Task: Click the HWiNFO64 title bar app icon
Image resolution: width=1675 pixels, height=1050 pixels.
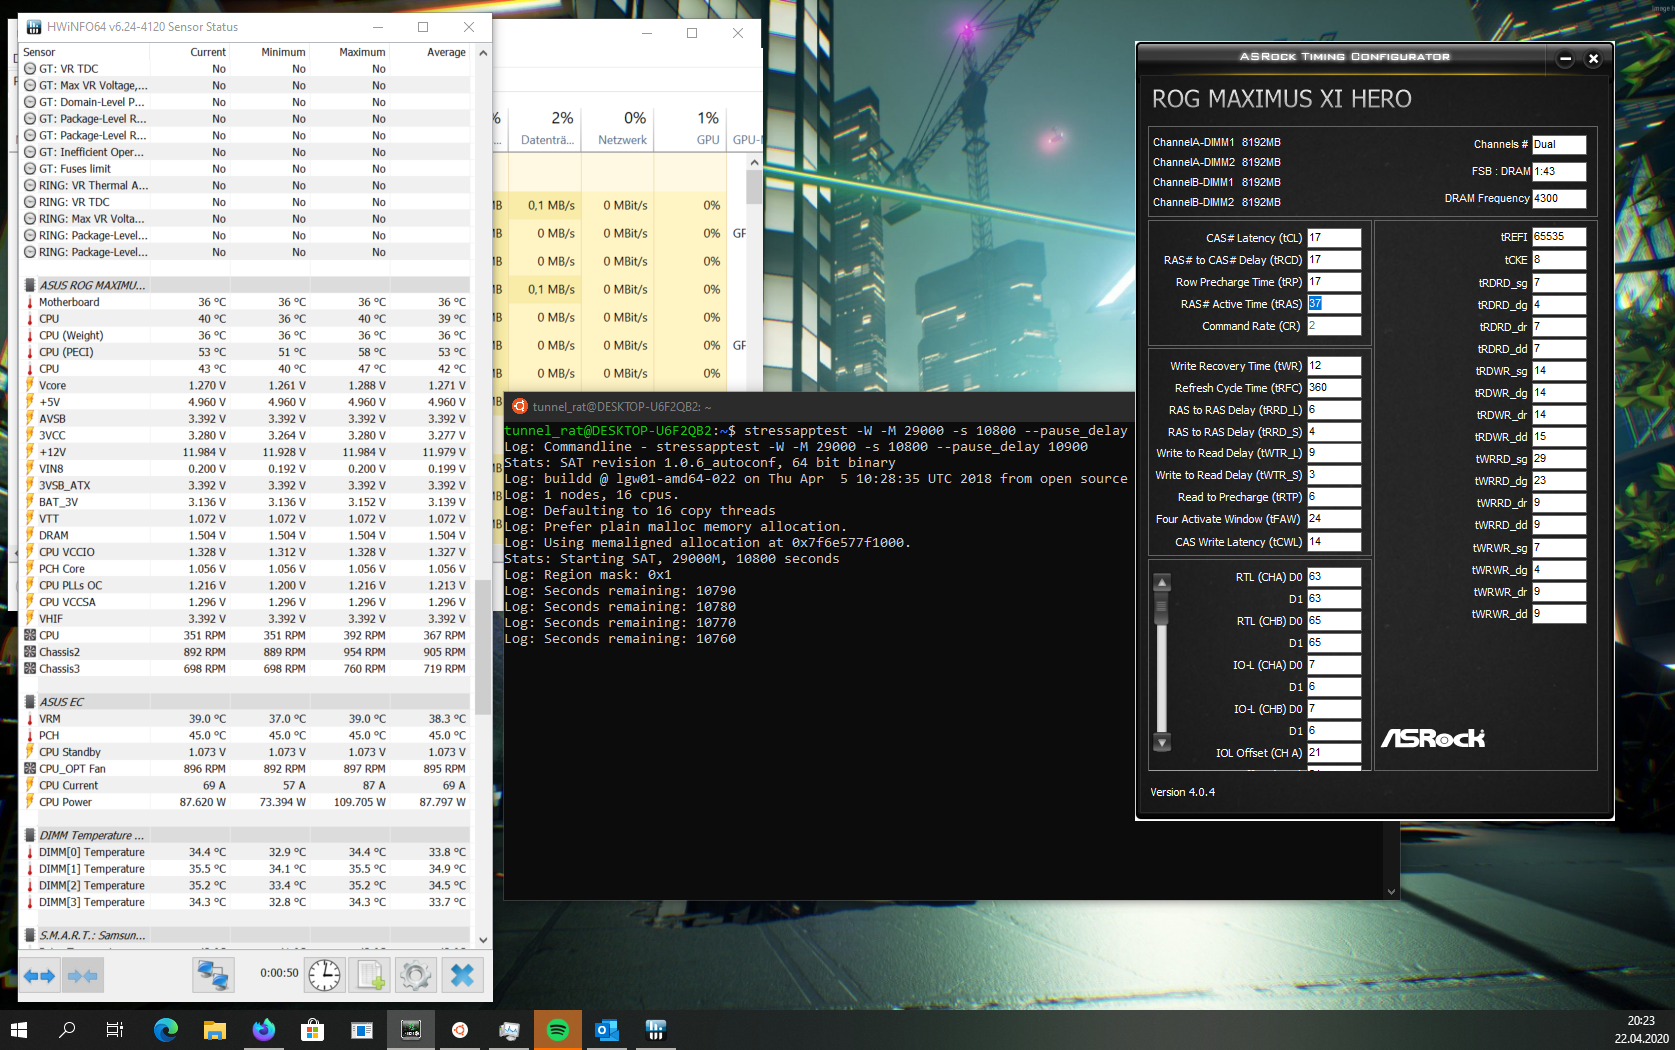Action: click(x=35, y=27)
